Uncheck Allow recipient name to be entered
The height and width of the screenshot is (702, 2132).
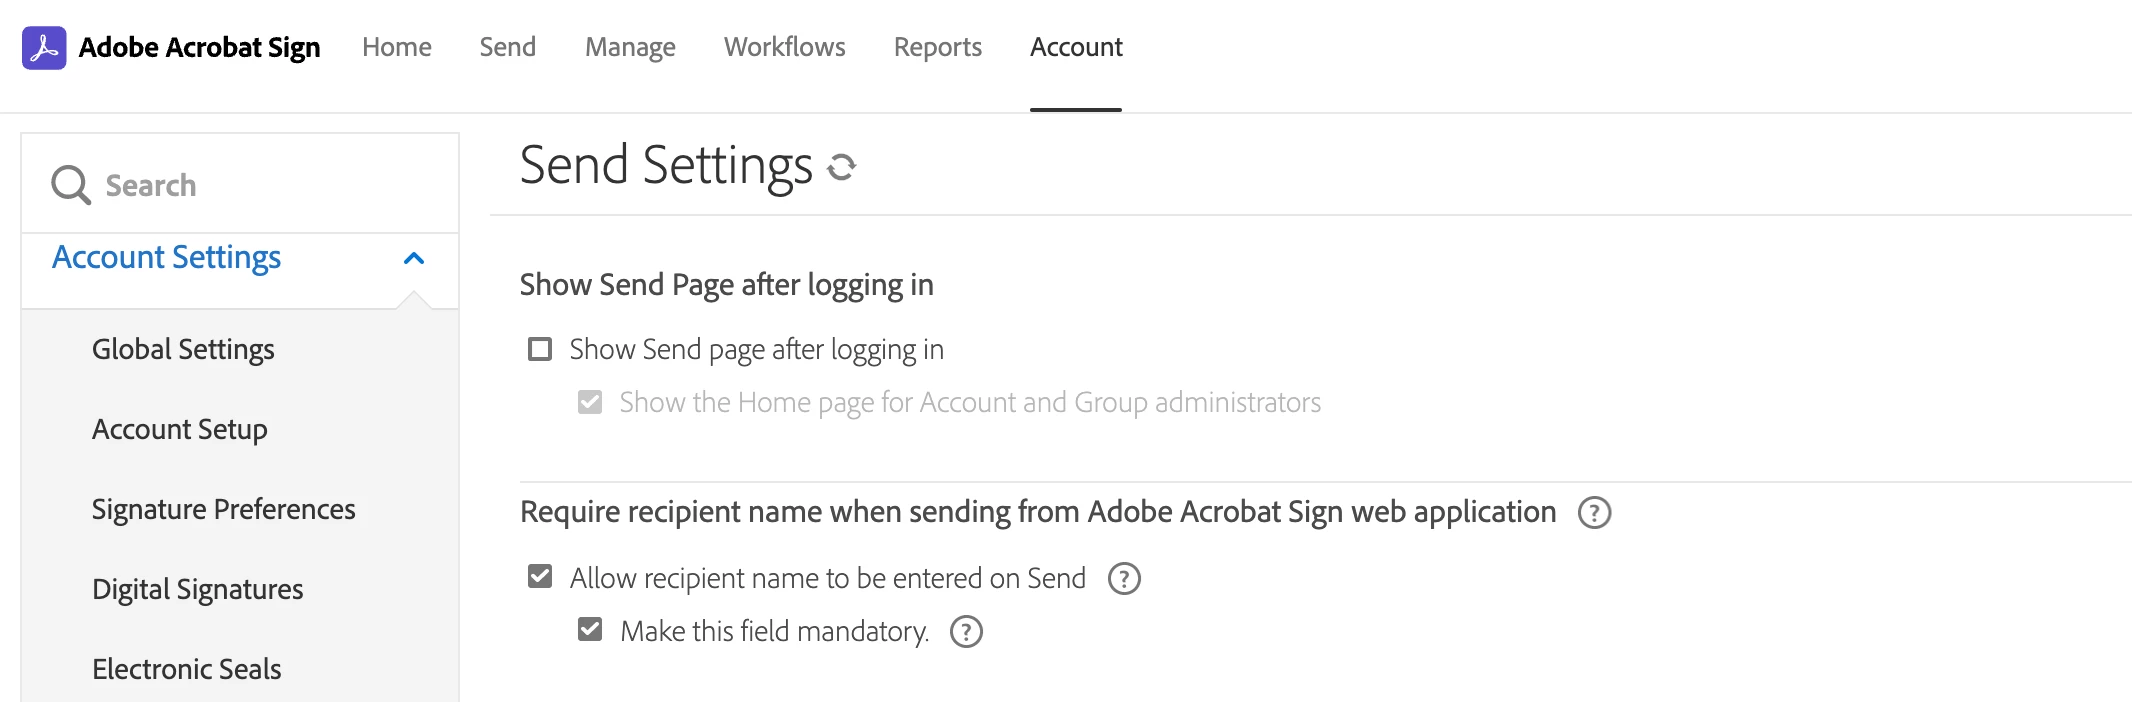pos(540,577)
